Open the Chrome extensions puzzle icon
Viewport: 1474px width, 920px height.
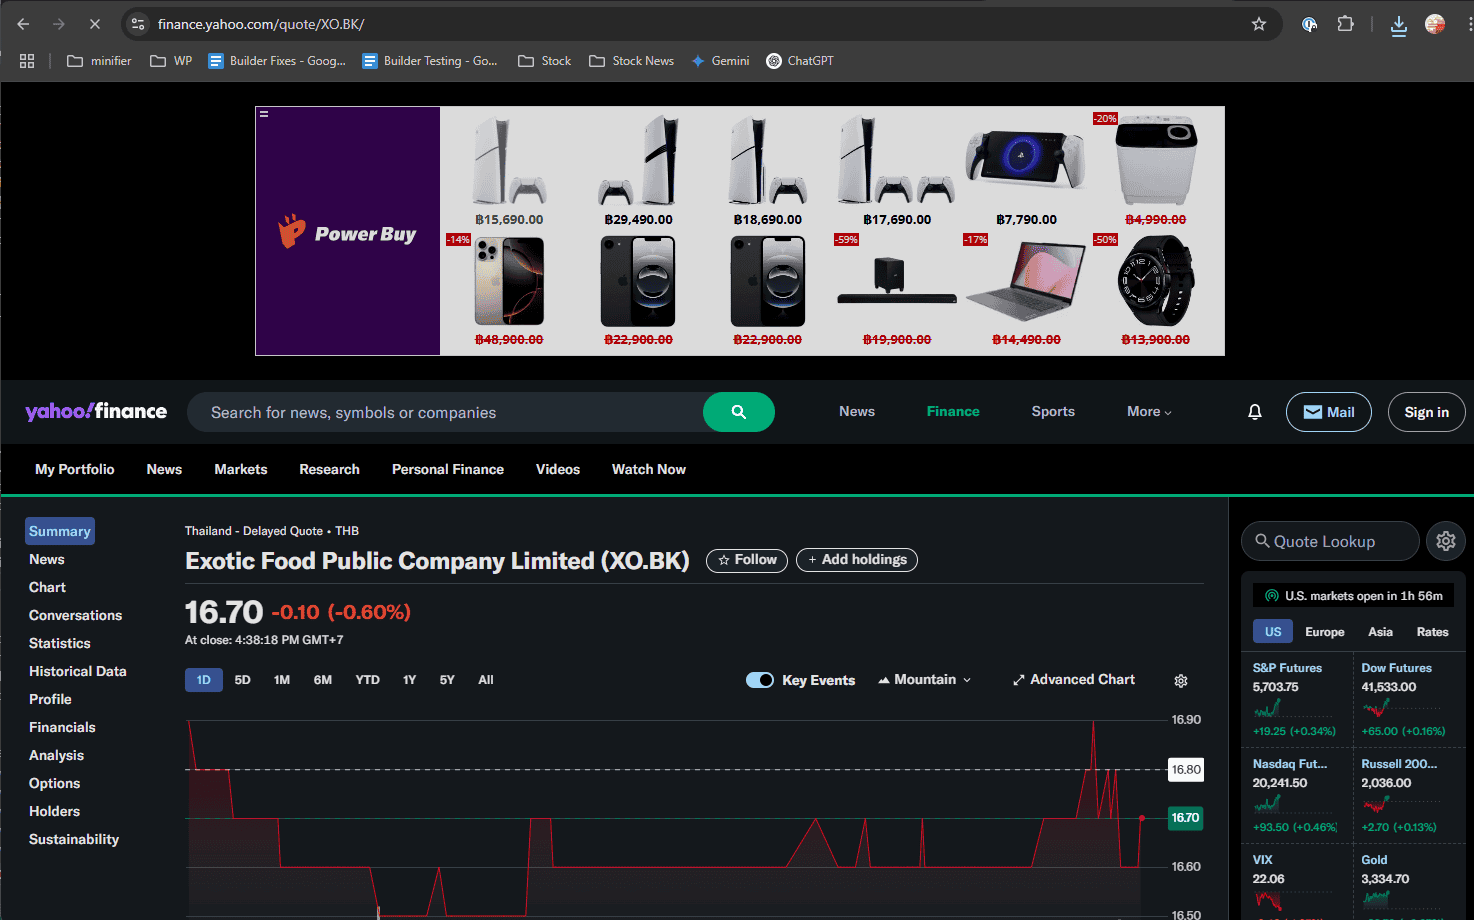pos(1345,24)
